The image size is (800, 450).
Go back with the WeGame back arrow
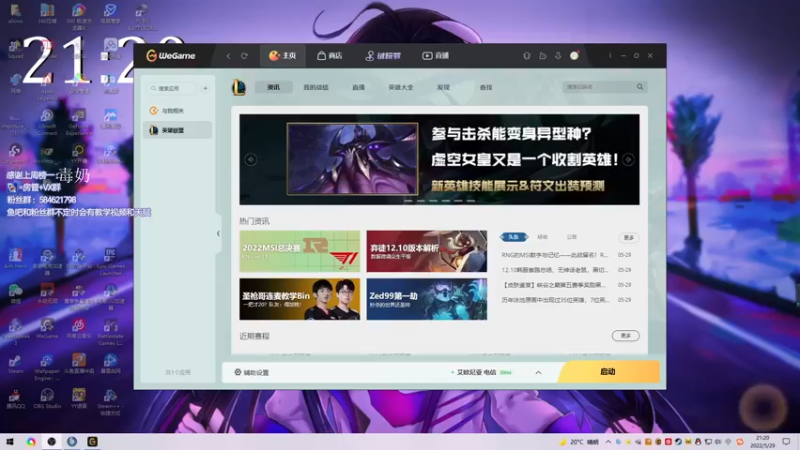(x=228, y=56)
